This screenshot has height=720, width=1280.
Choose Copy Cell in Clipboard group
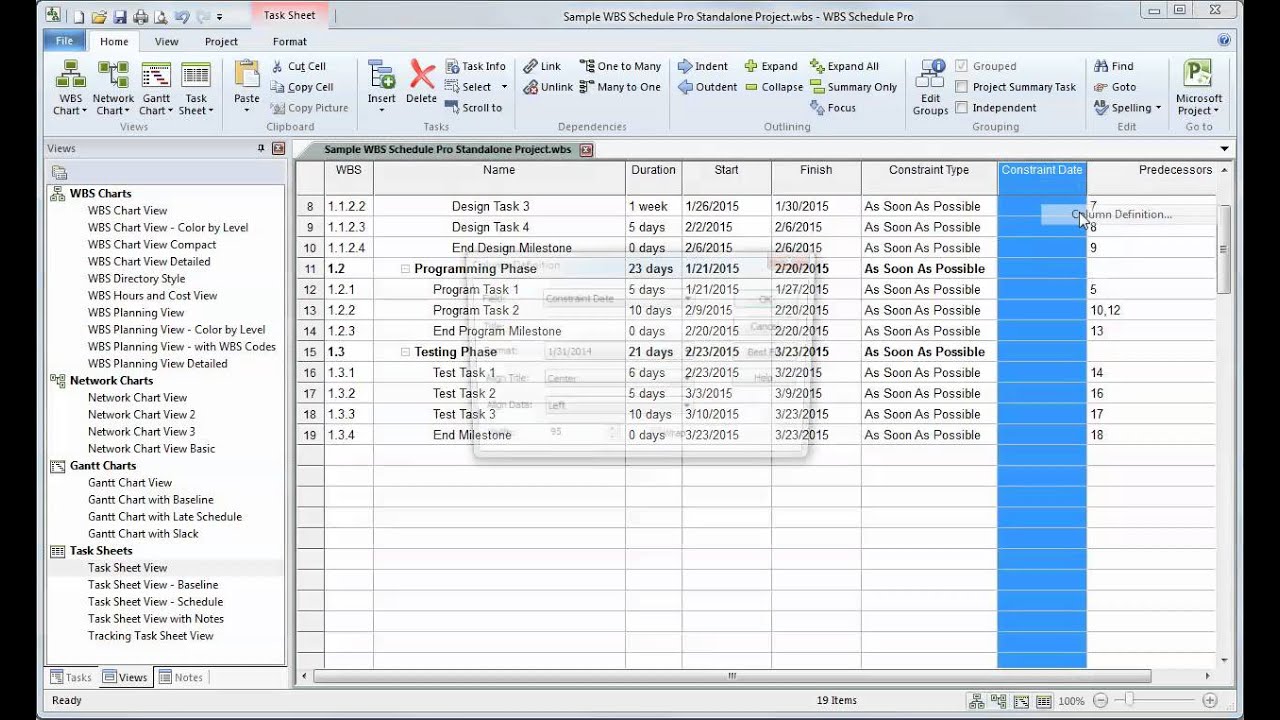[301, 87]
